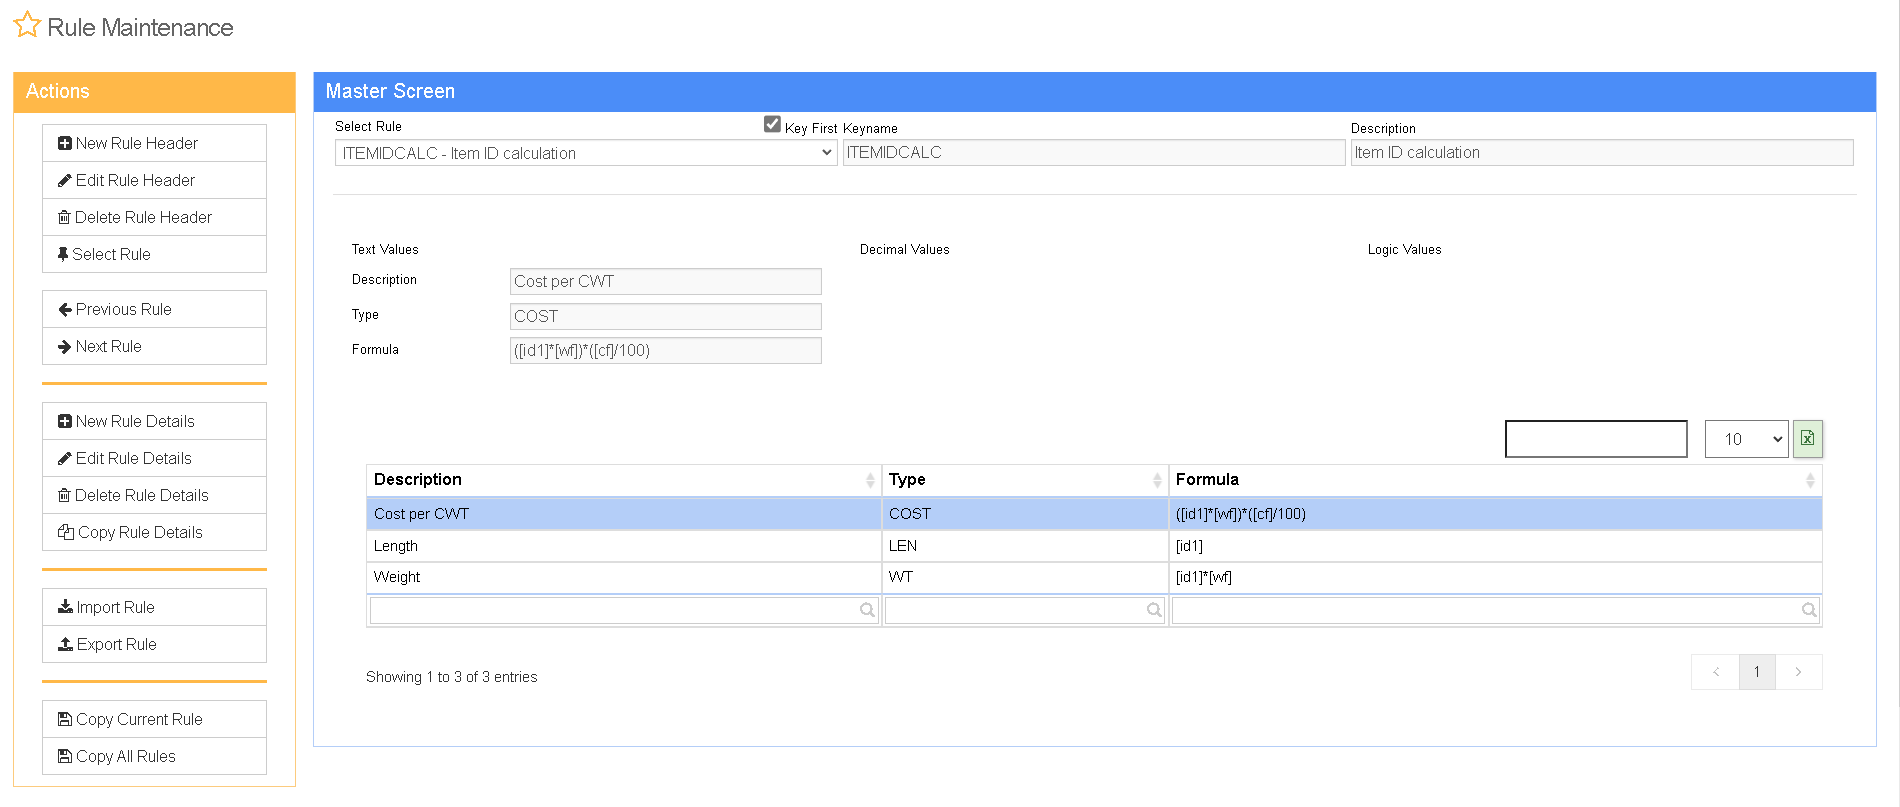
Task: Click the Text Values Description field Cost per CWT
Action: 666,281
